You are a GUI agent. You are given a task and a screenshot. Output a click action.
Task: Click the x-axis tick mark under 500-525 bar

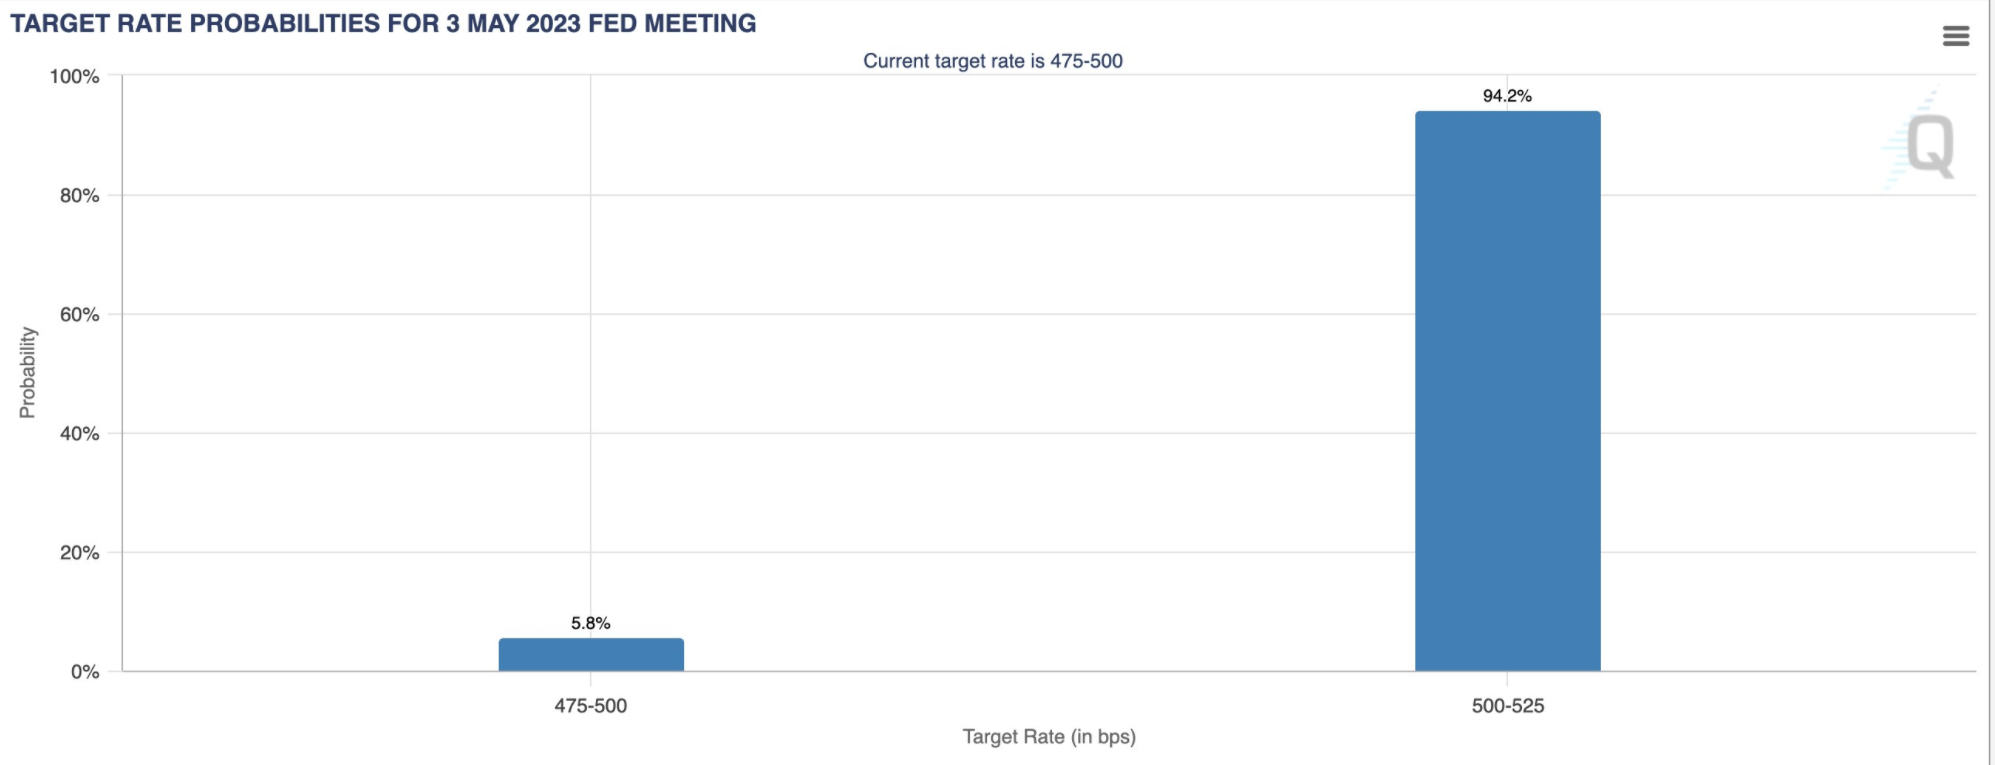pos(1507,677)
